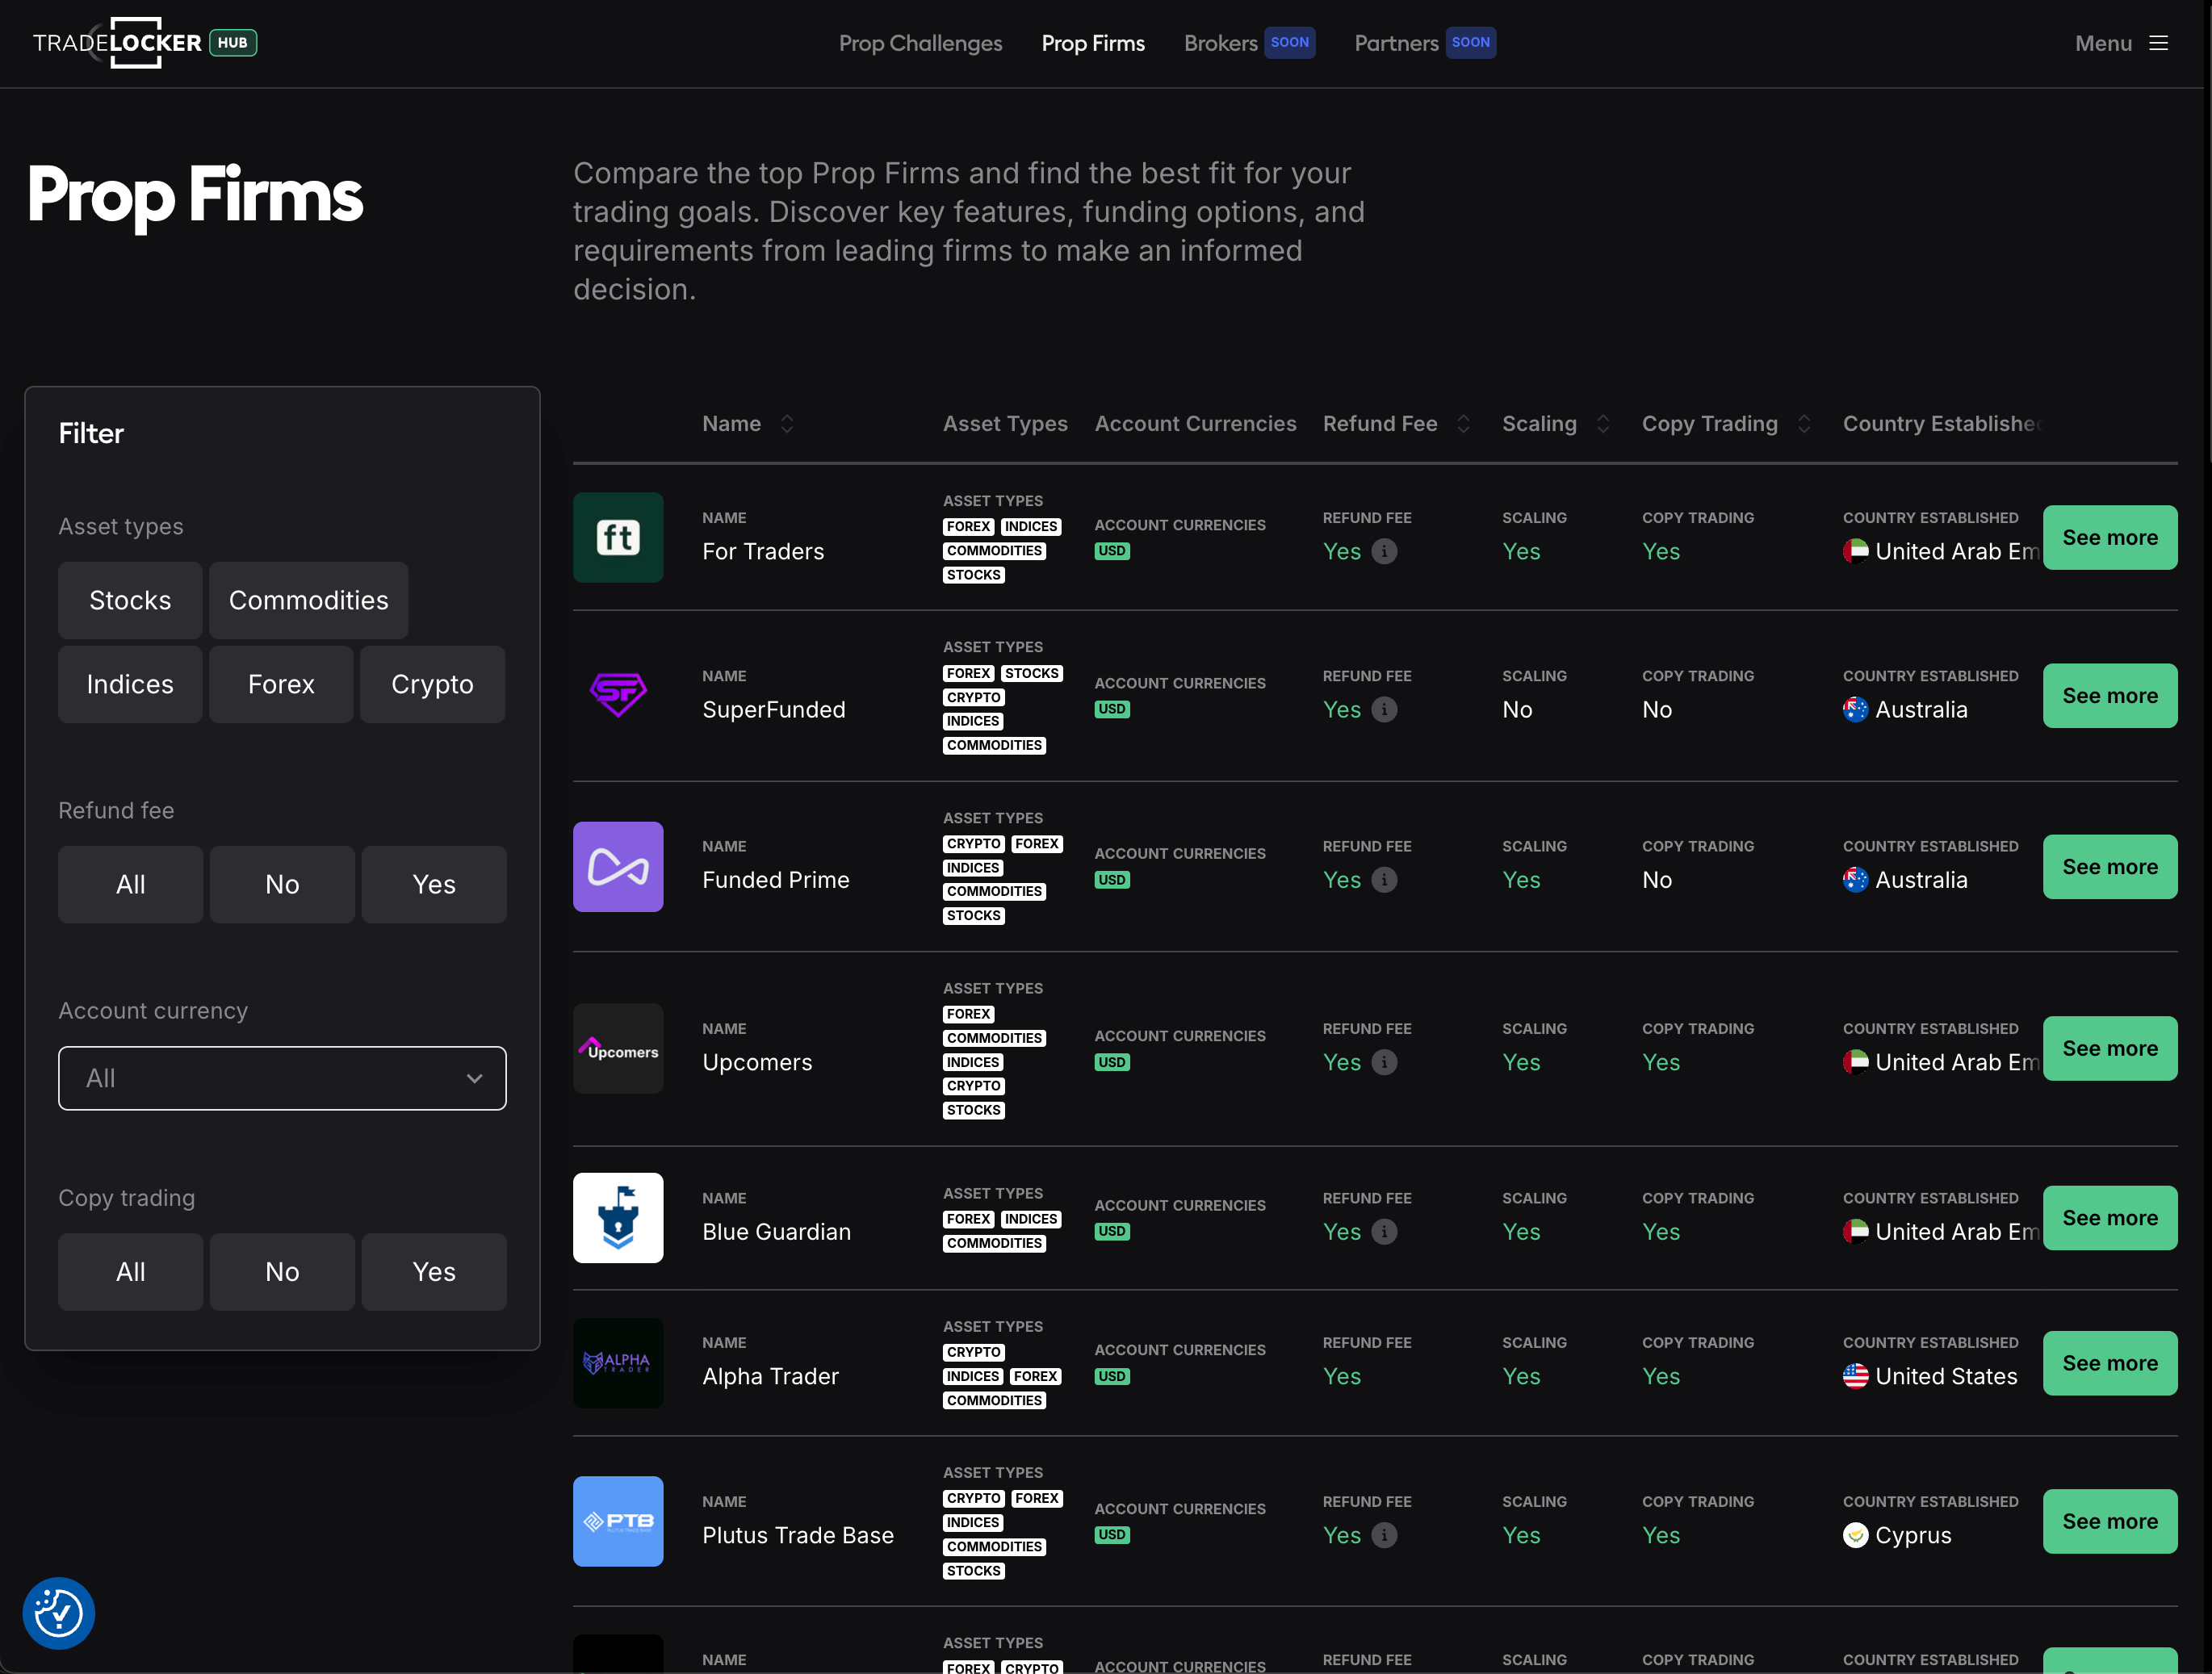The image size is (2212, 1674).
Task: Click the Blue Guardian castle logo
Action: point(618,1217)
